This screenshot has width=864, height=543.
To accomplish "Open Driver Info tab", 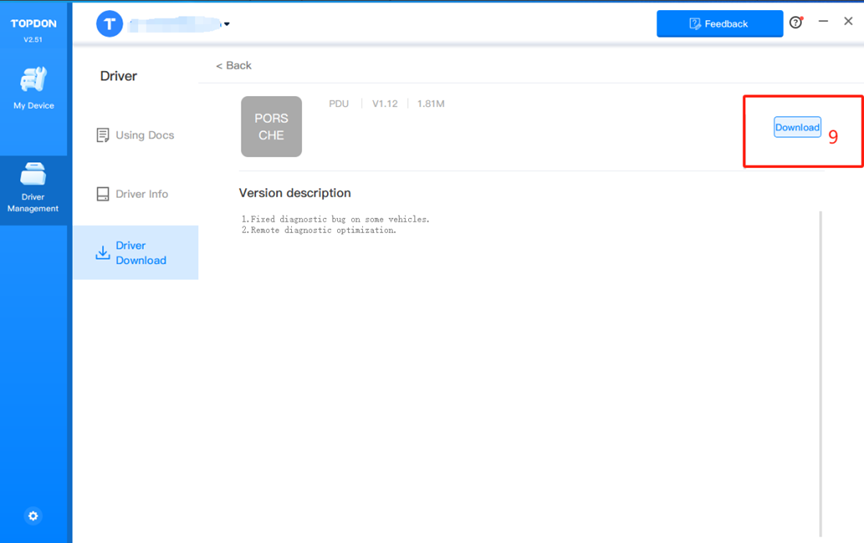I will tap(132, 194).
